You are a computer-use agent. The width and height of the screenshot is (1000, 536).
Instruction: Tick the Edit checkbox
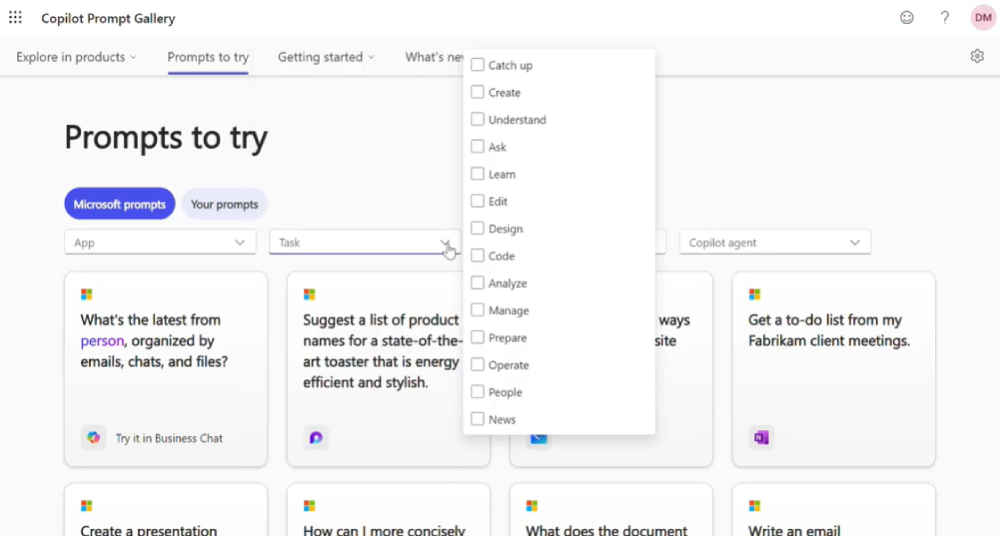point(477,201)
